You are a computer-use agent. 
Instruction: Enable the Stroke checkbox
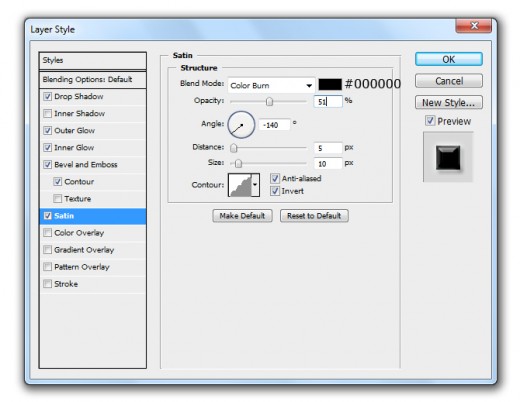tap(47, 284)
